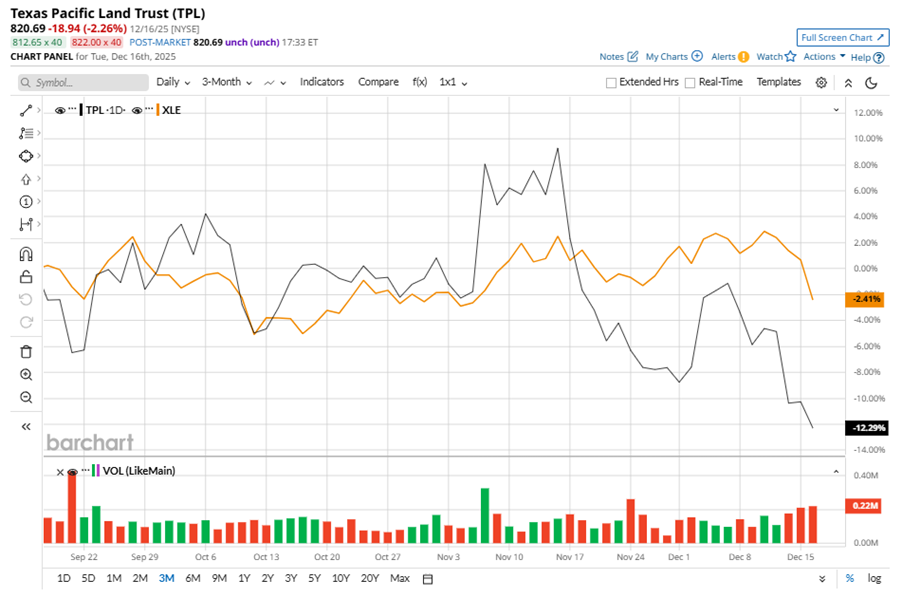Open chart settings gear icon
Viewport: 902px width, 598px height.
pyautogui.click(x=821, y=83)
